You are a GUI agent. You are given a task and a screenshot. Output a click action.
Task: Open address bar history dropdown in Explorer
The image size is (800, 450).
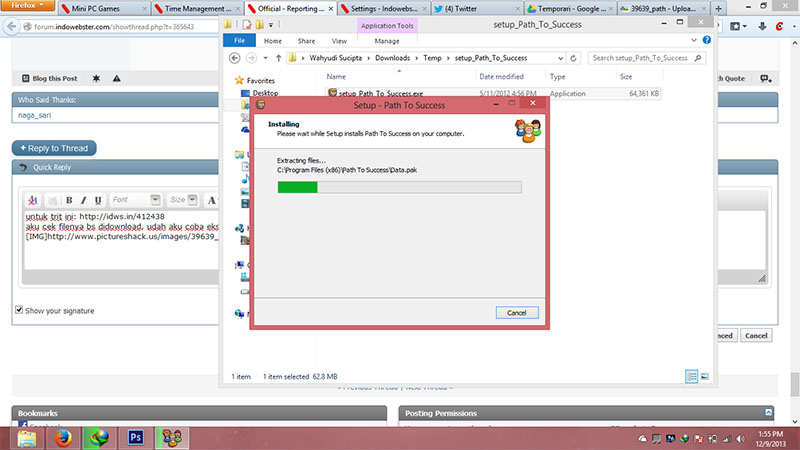(x=560, y=58)
